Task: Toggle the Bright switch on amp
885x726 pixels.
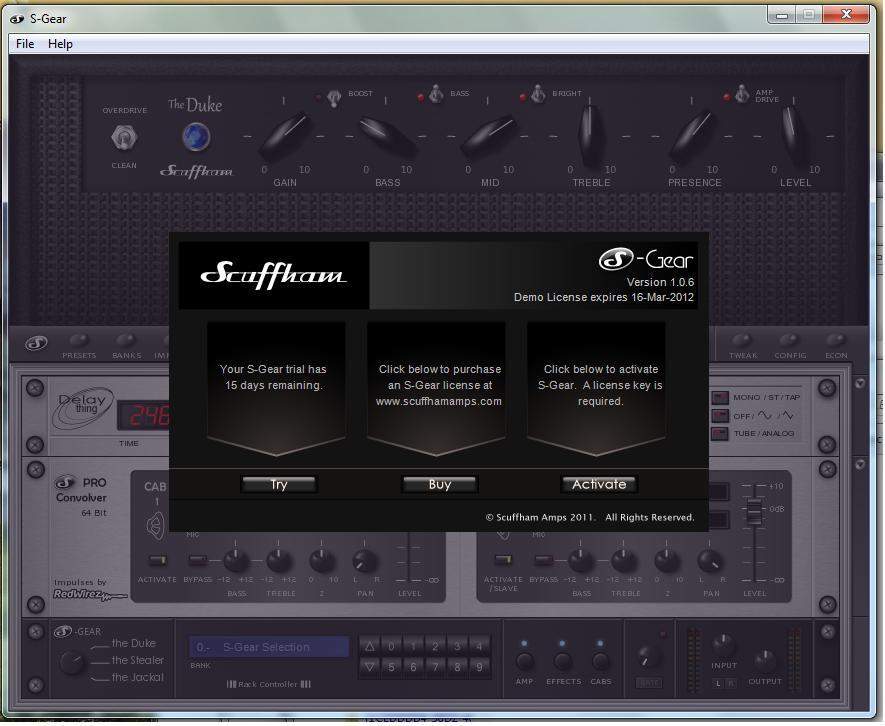Action: point(538,97)
